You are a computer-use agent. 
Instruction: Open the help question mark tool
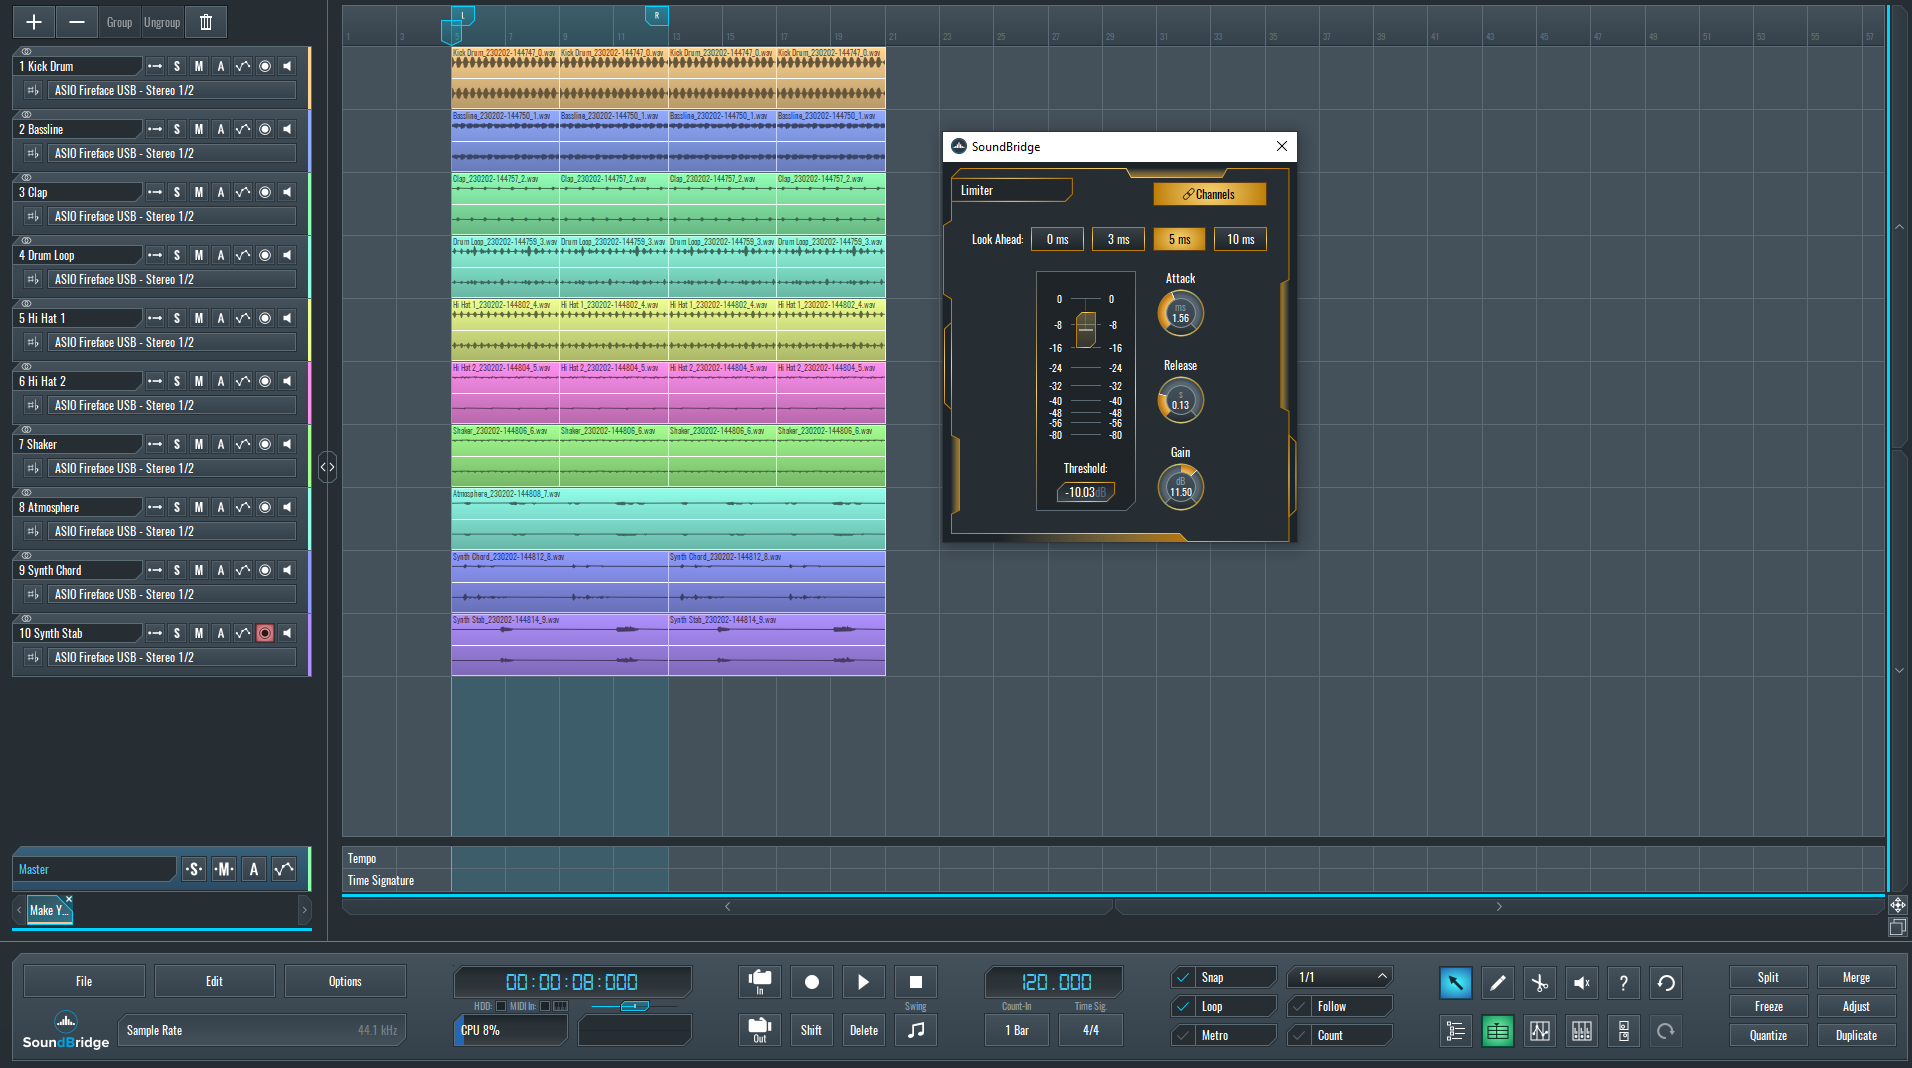click(1623, 983)
